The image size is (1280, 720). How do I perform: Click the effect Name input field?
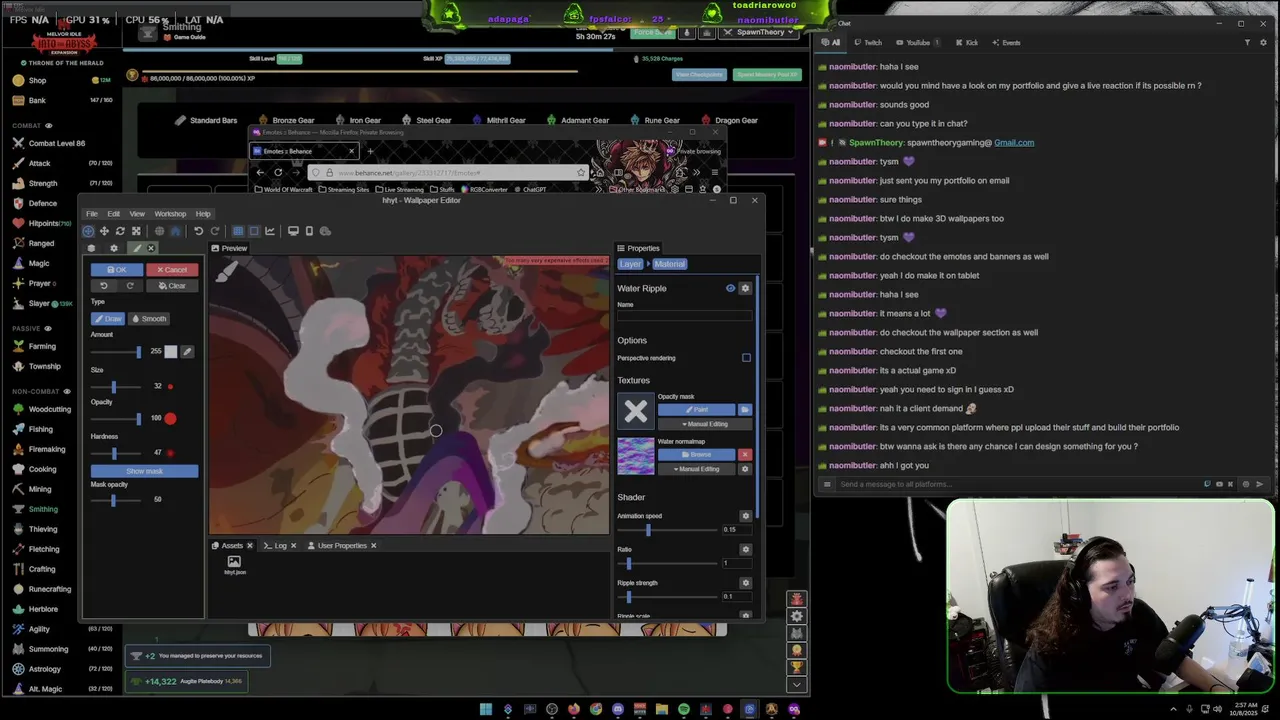pos(684,316)
